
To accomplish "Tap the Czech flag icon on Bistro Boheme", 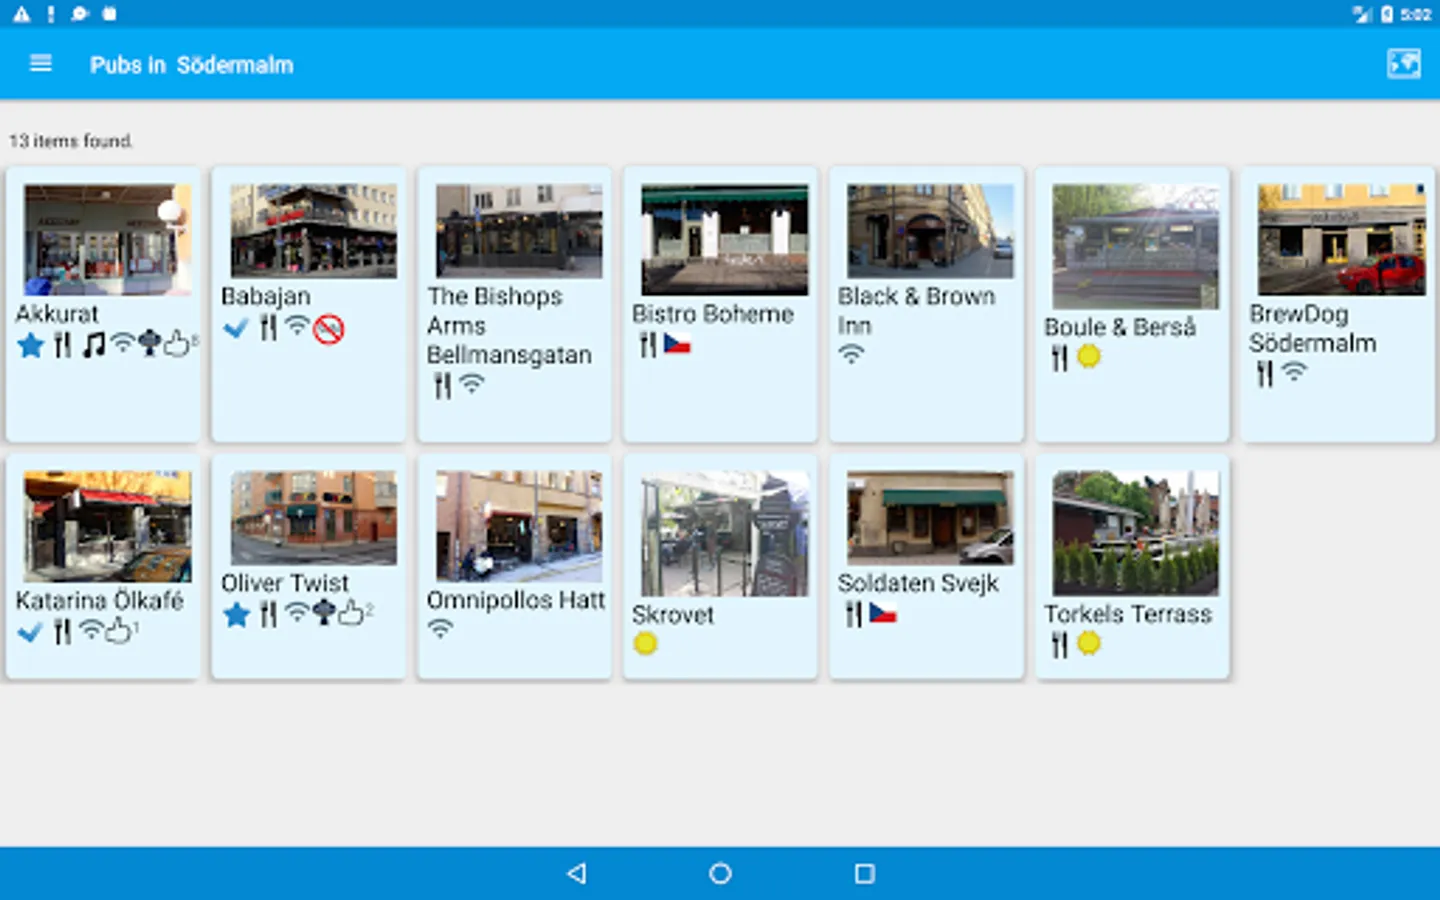I will pyautogui.click(x=677, y=344).
